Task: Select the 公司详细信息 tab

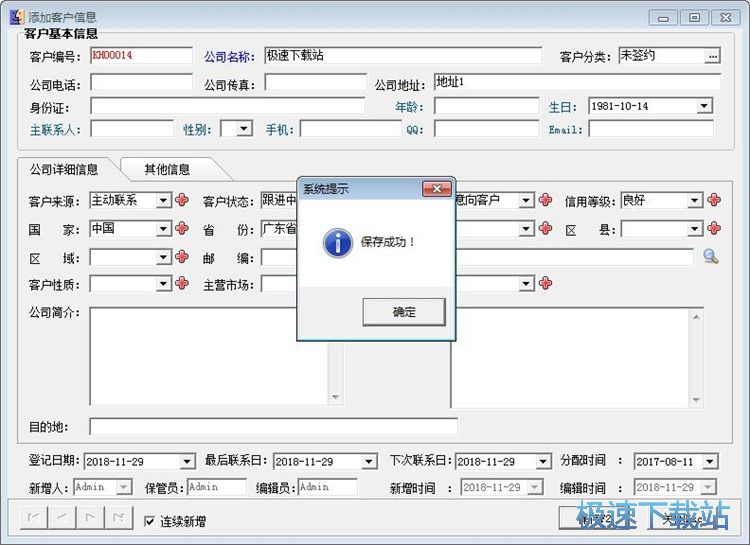Action: pos(64,169)
